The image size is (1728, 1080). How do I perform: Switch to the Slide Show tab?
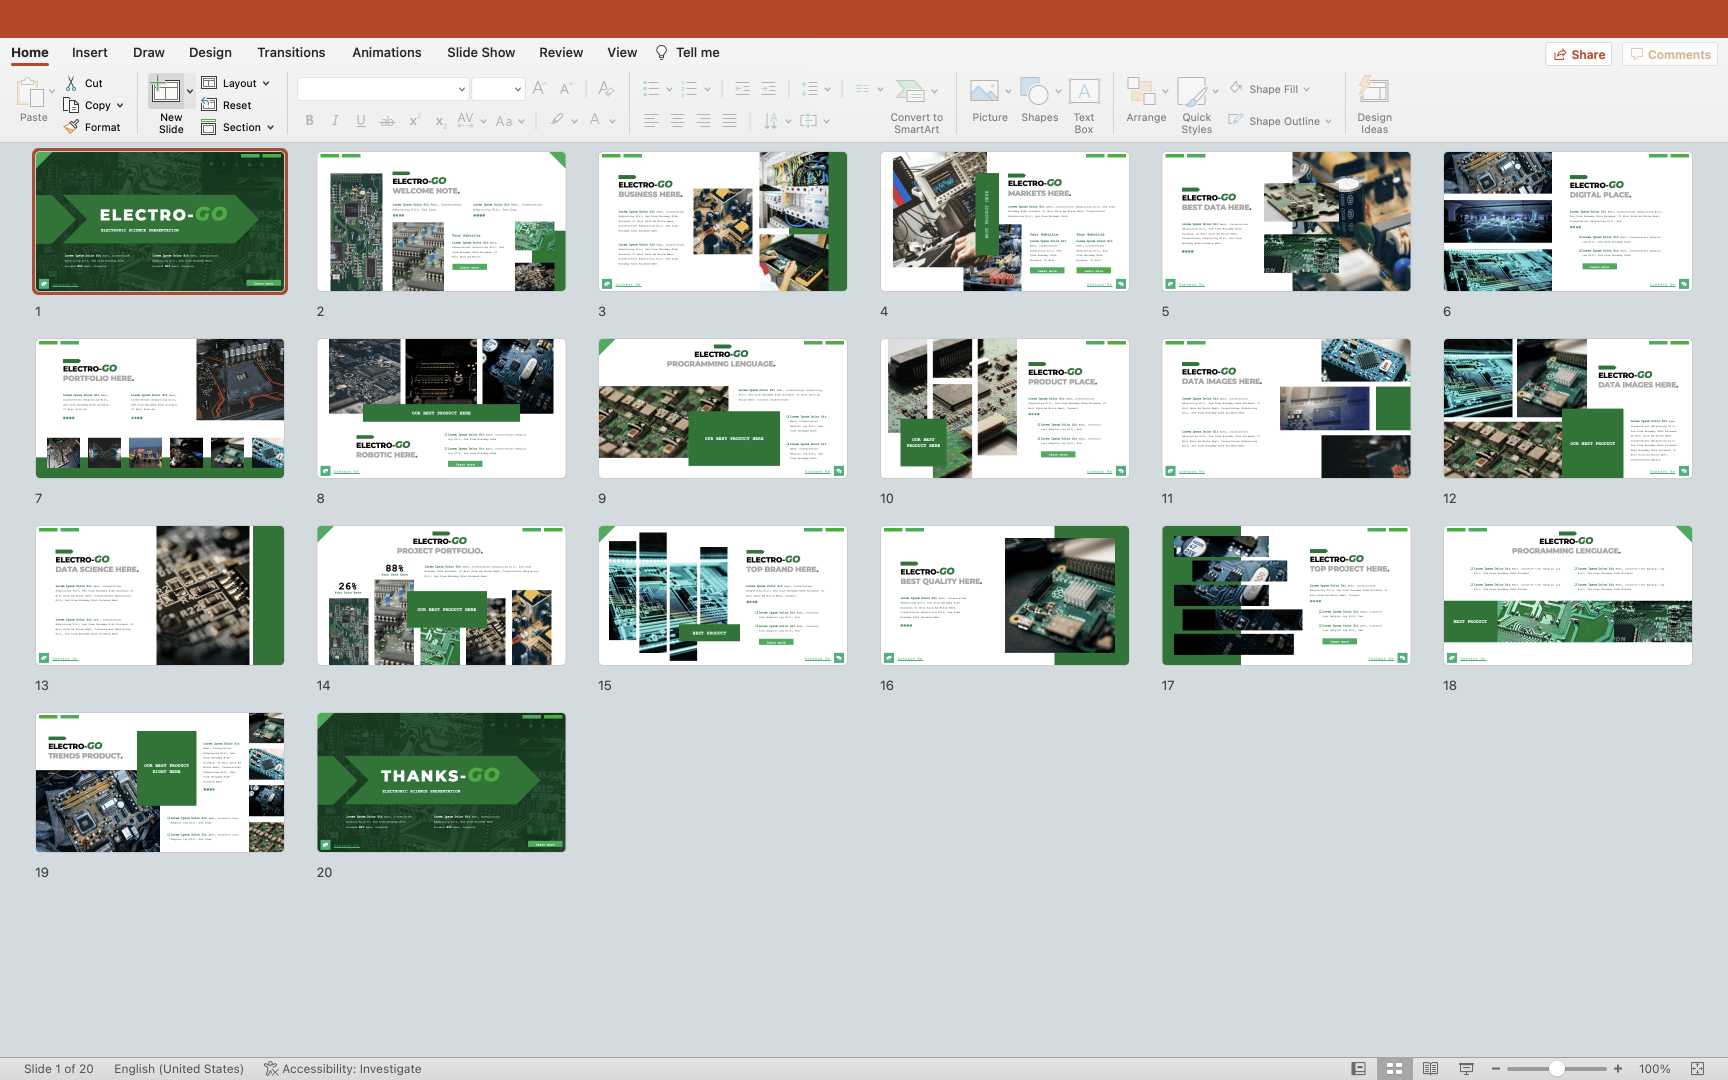(481, 53)
